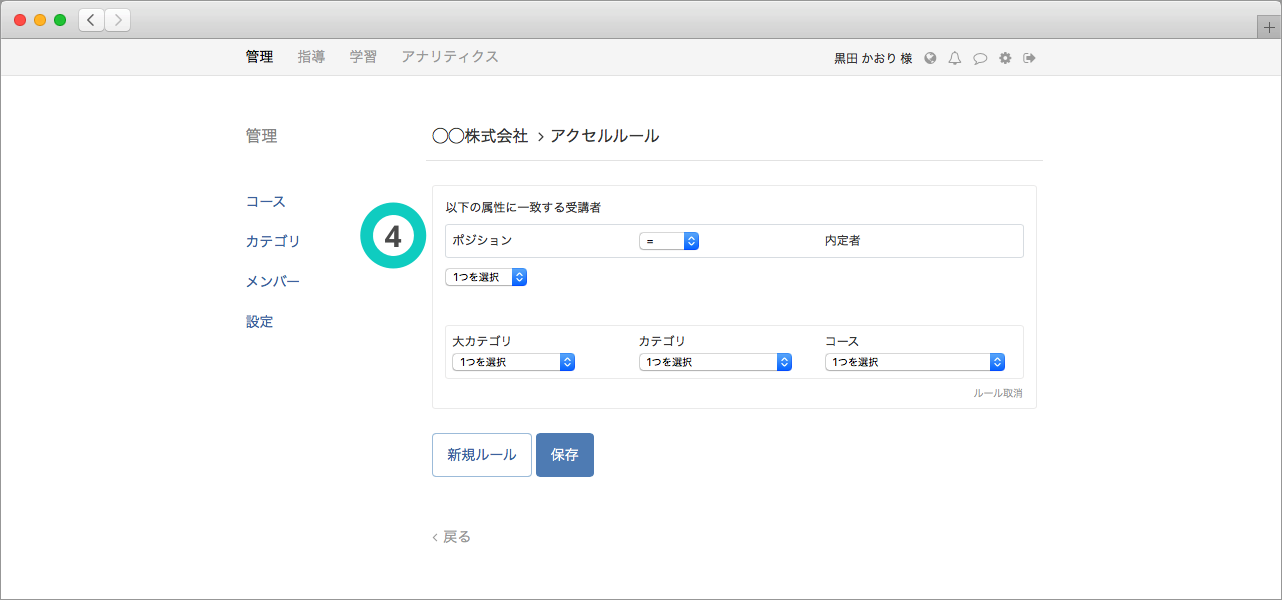The image size is (1282, 600).
Task: Open メンバー in the sidebar
Action: [x=273, y=282]
